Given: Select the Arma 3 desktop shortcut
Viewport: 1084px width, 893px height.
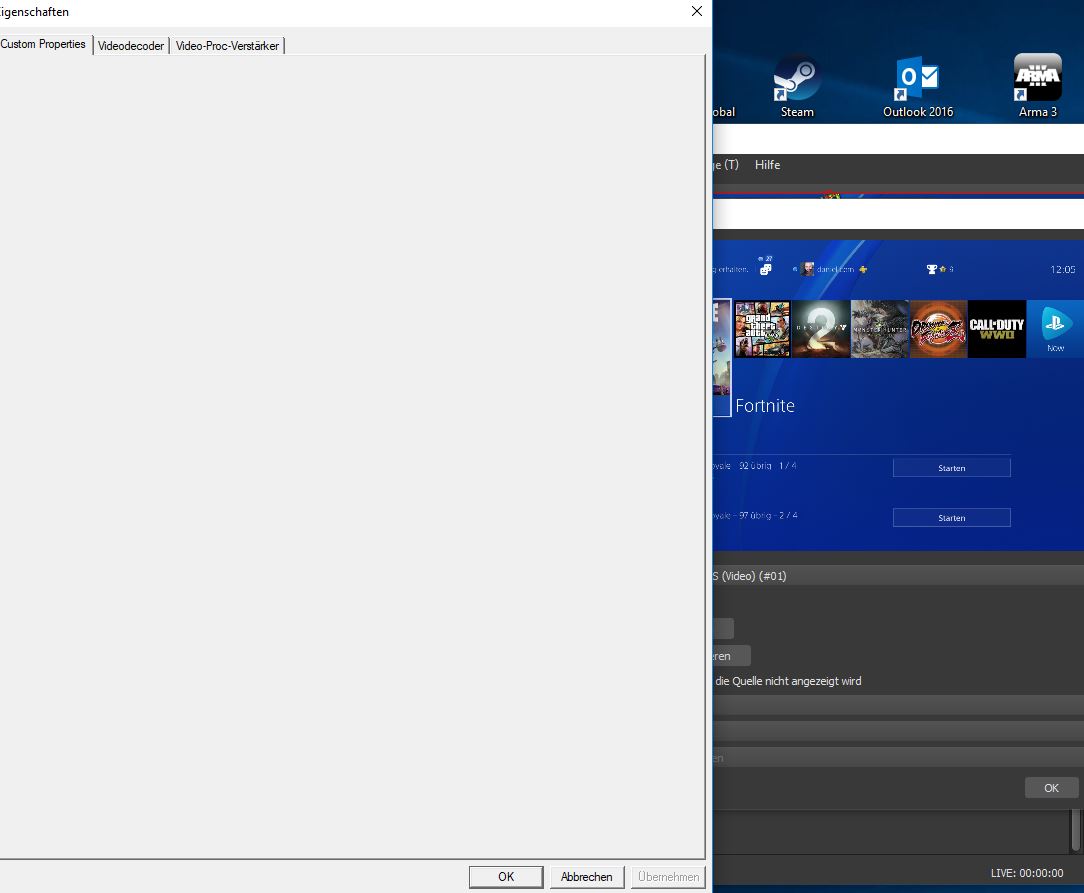Looking at the screenshot, I should (x=1037, y=79).
